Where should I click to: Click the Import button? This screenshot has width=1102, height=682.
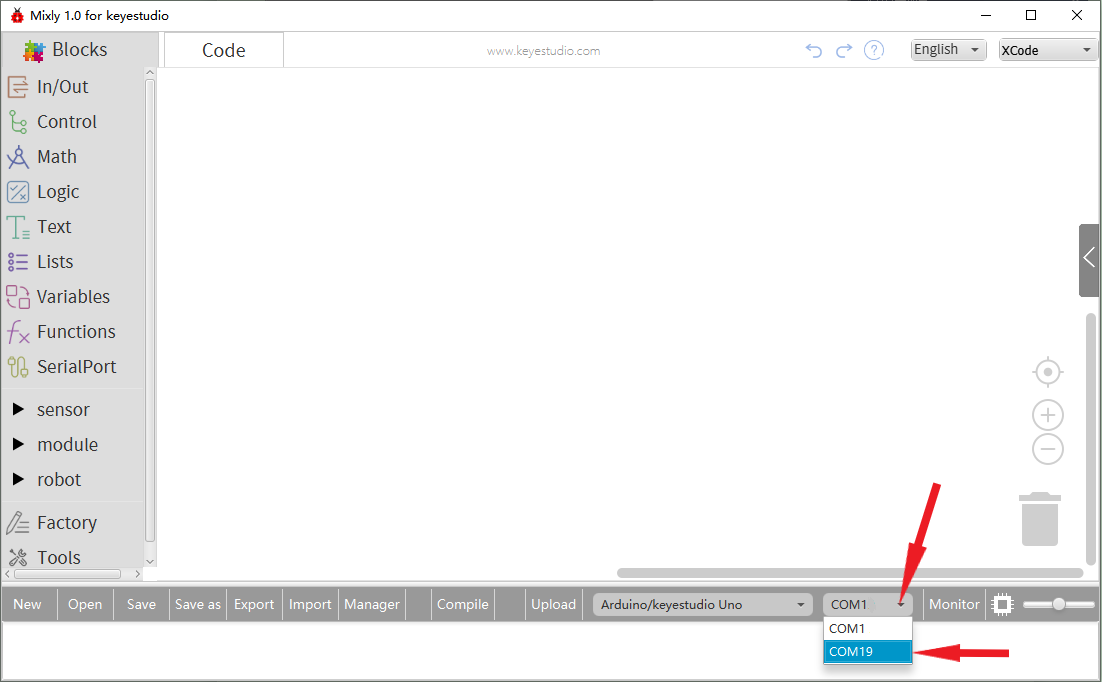pos(310,605)
